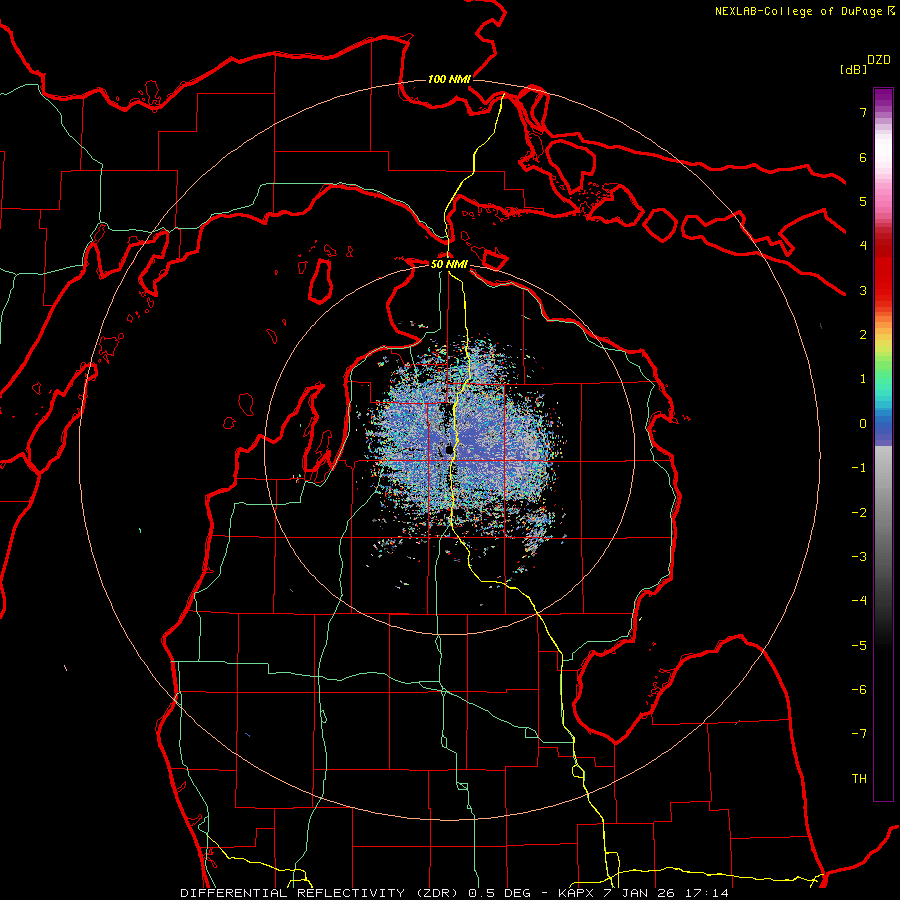The height and width of the screenshot is (900, 900).
Task: Click the DIFFERENTIAL REFLECTIVITY (ZDR) caption text
Action: point(321,893)
